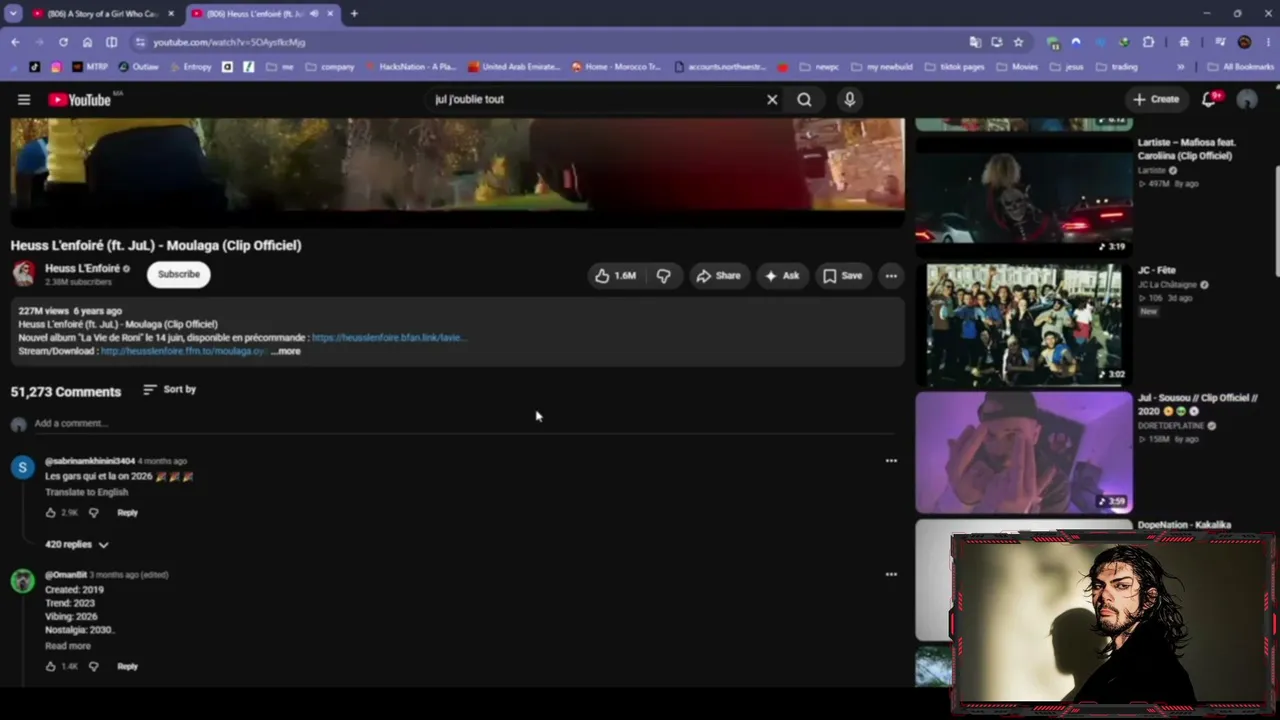
Task: Open the Movies bookmarks folder
Action: coord(1017,67)
